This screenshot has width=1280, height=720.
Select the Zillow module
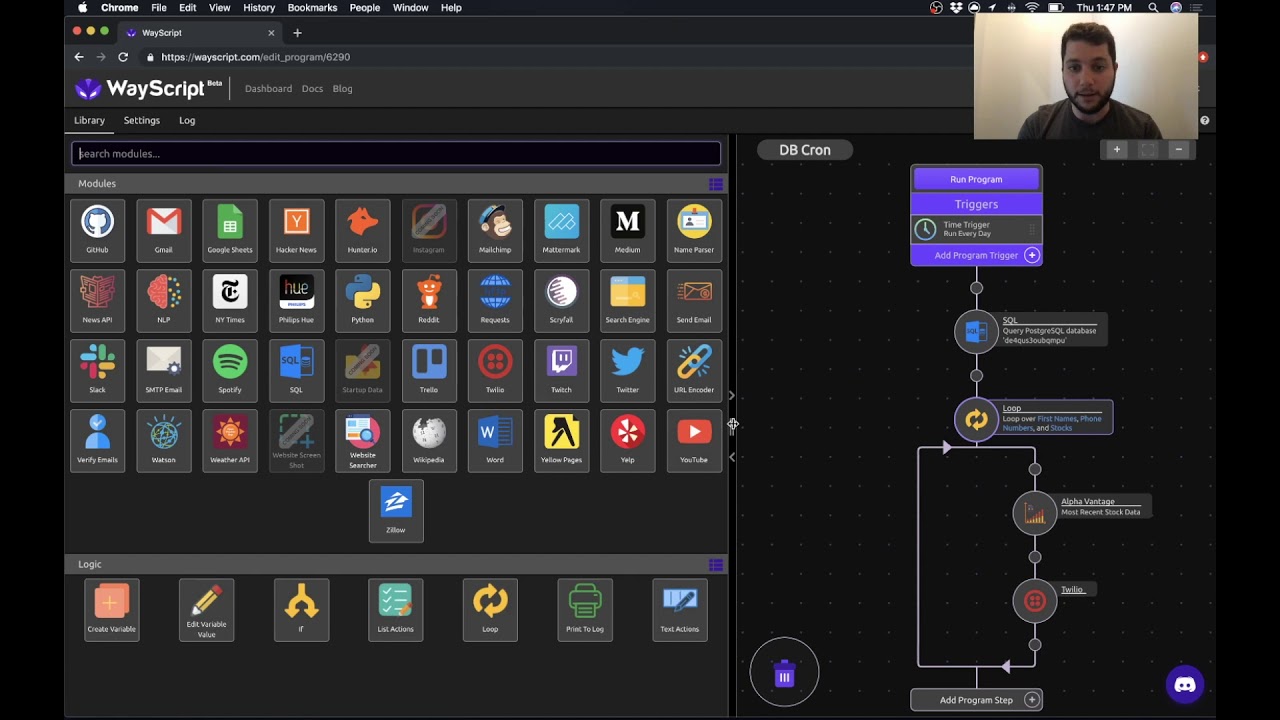point(396,510)
